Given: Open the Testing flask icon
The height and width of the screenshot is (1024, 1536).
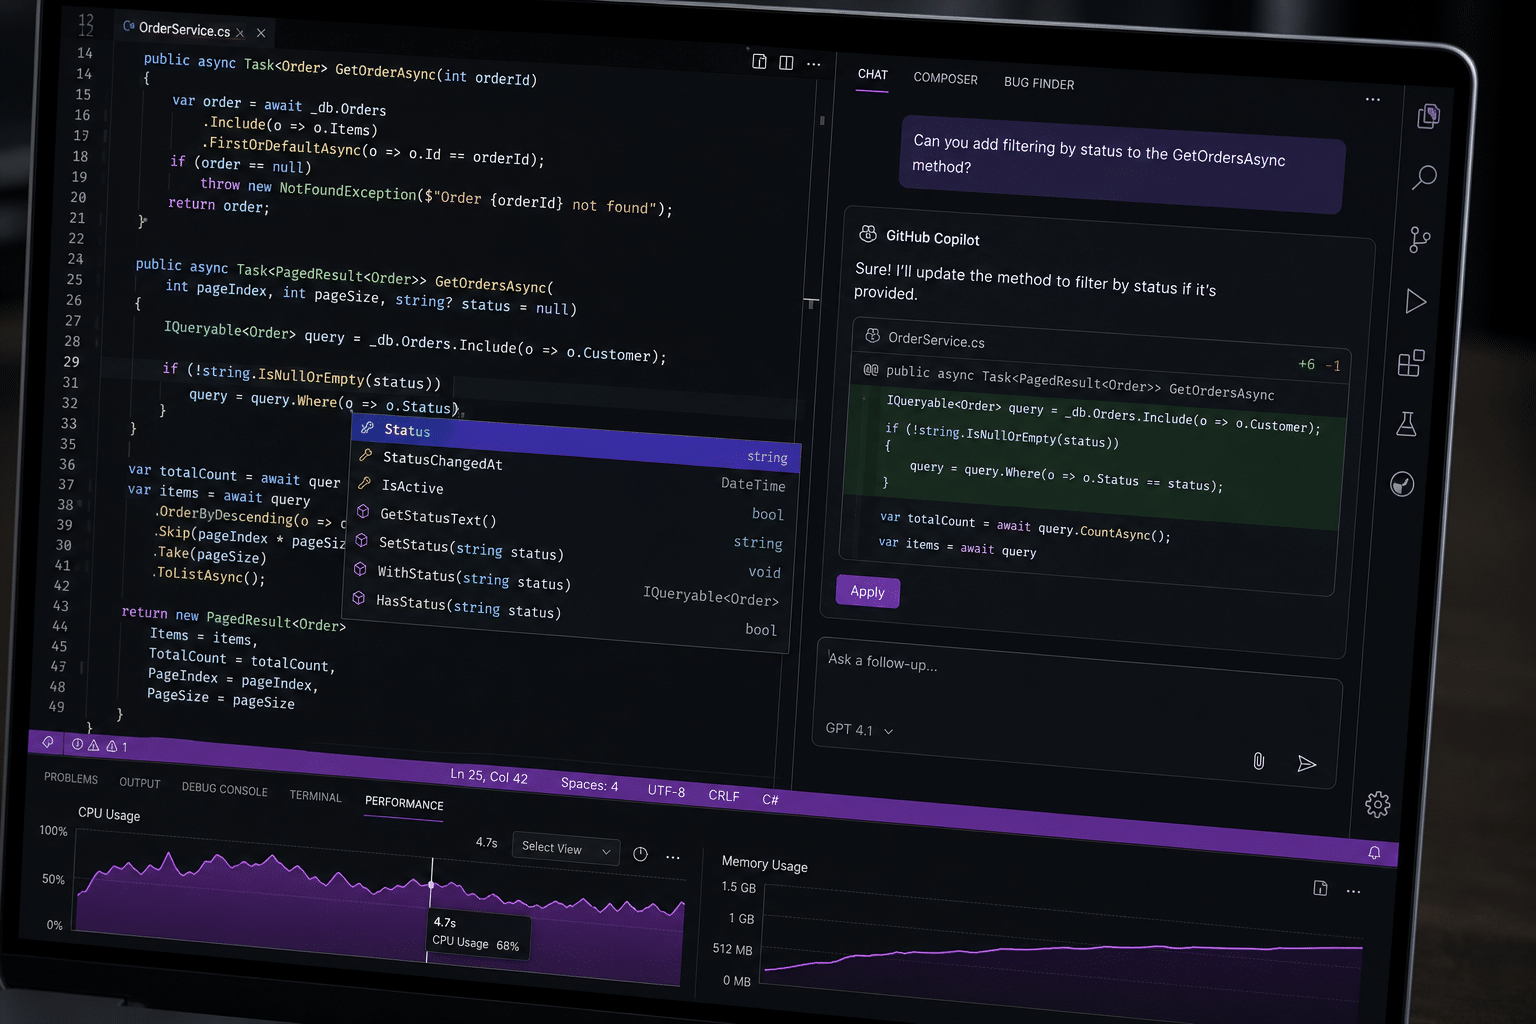Looking at the screenshot, I should click(x=1406, y=424).
